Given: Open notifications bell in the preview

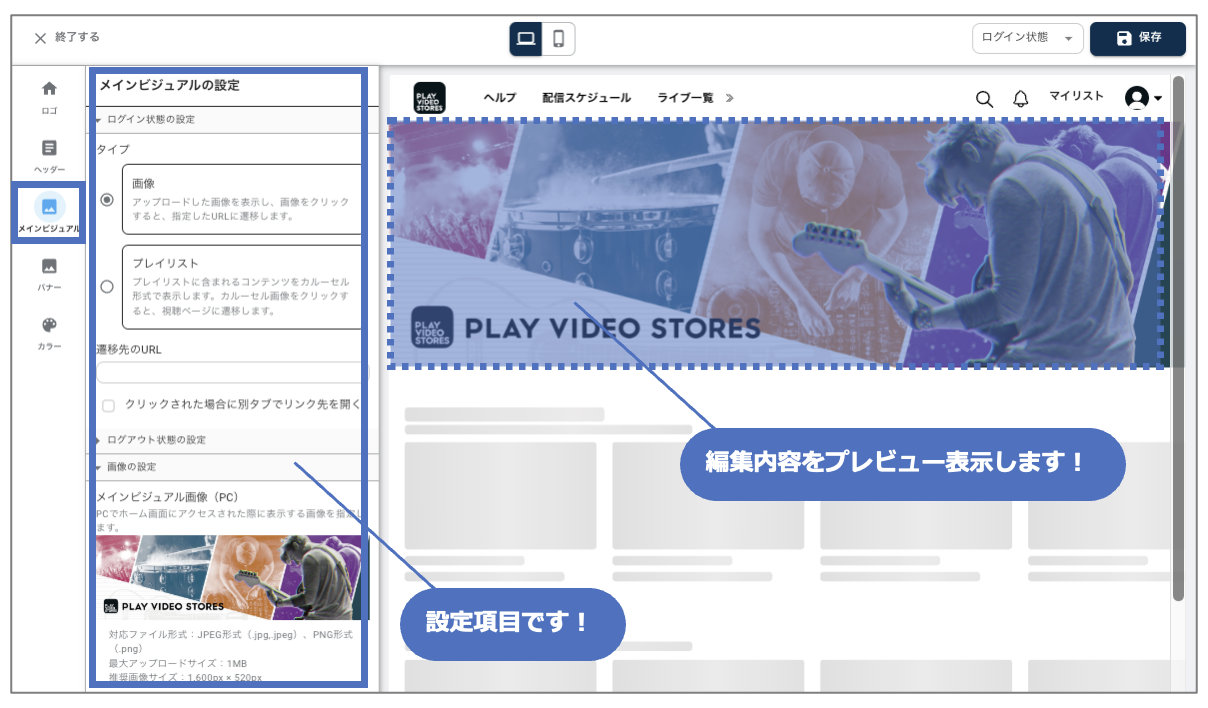Looking at the screenshot, I should 1021,98.
